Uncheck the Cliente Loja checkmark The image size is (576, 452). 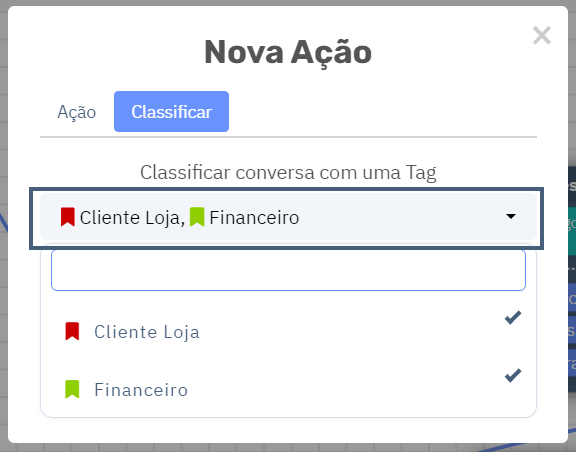(513, 318)
